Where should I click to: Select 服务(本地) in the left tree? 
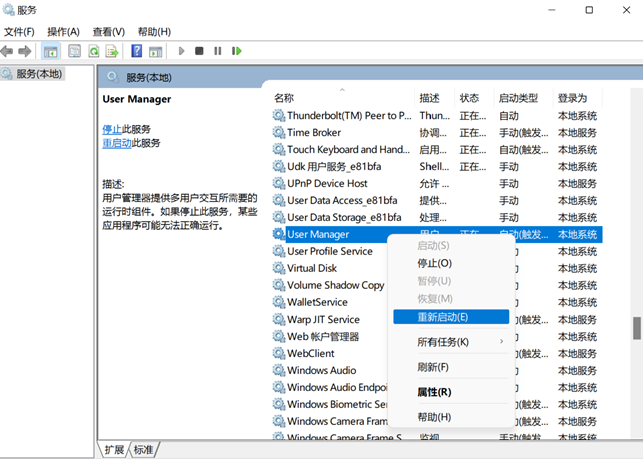click(x=39, y=74)
